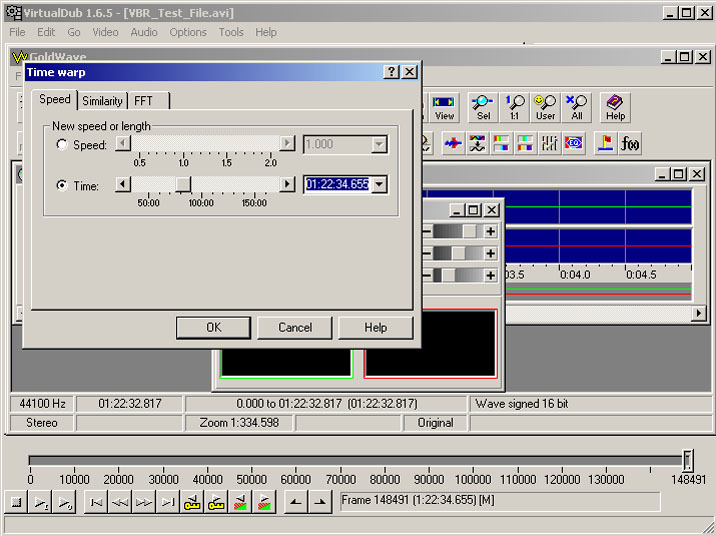Click the Sel zoom-to-selection icon
This screenshot has height=536, width=716.
coord(483,108)
